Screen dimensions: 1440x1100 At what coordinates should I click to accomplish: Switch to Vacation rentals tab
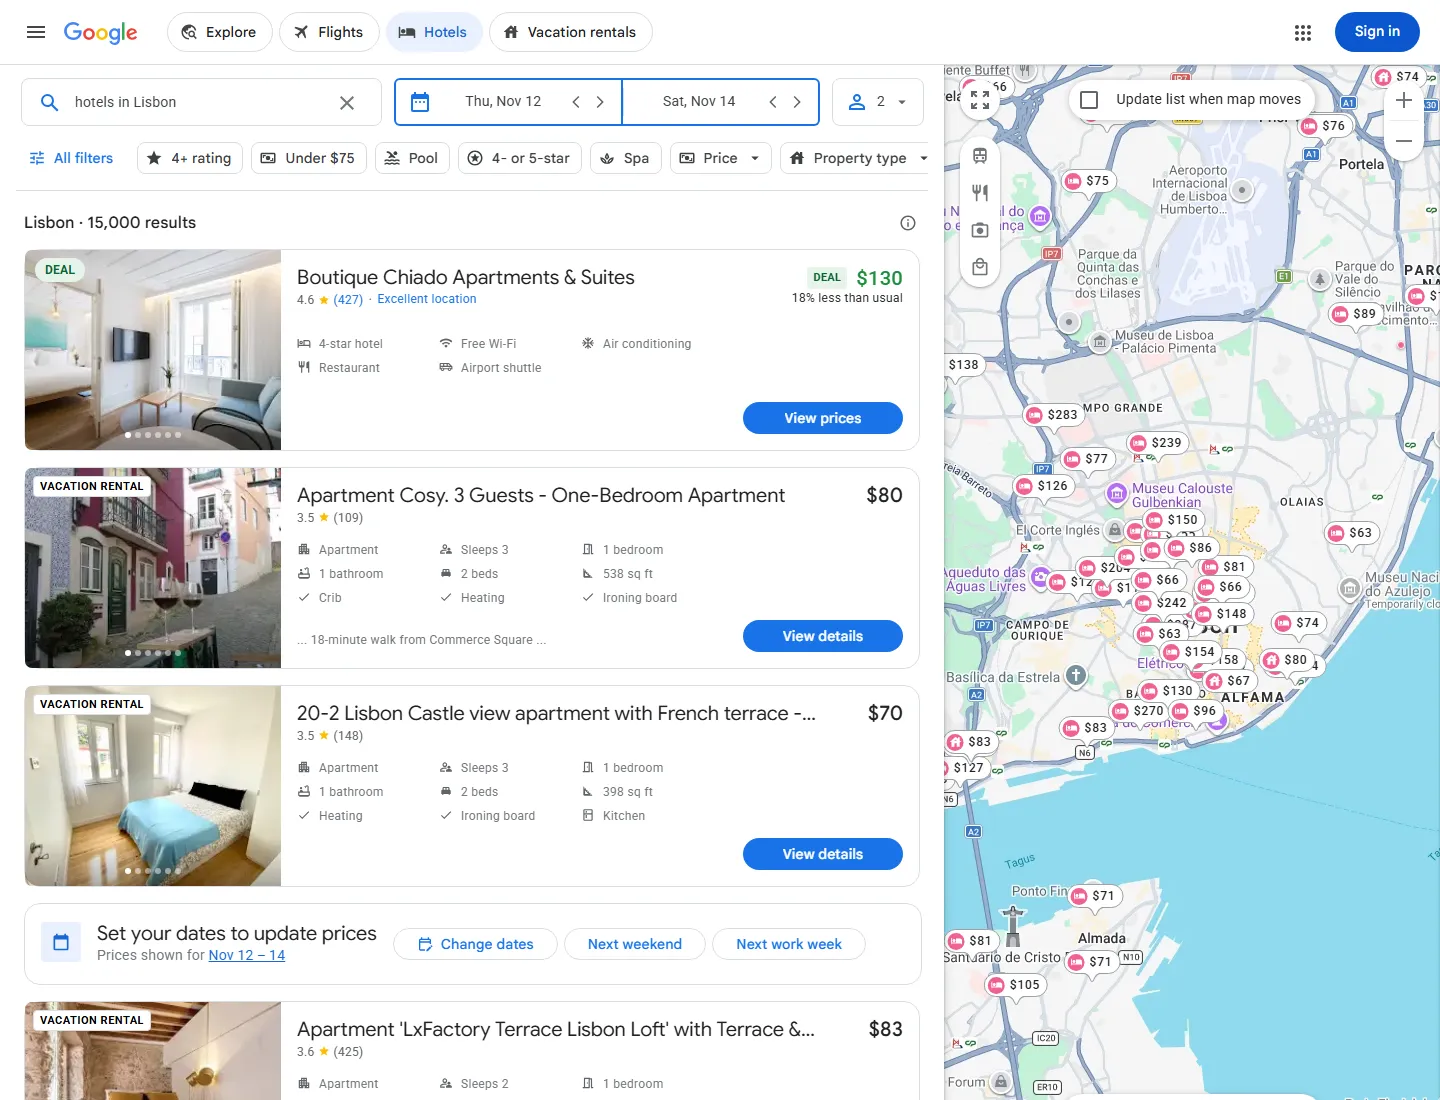click(x=570, y=32)
